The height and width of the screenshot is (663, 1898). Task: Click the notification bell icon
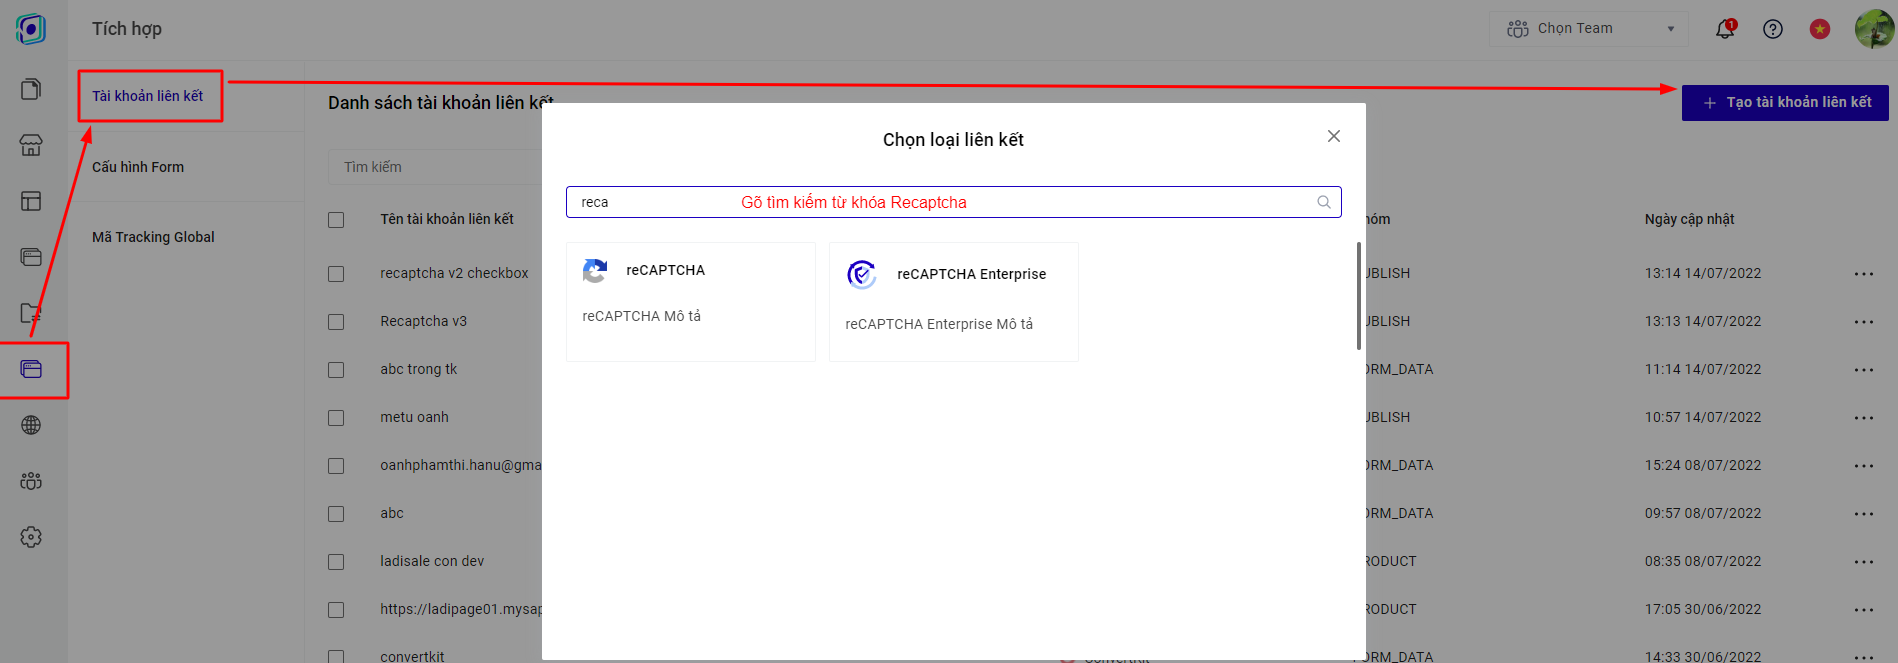1724,29
